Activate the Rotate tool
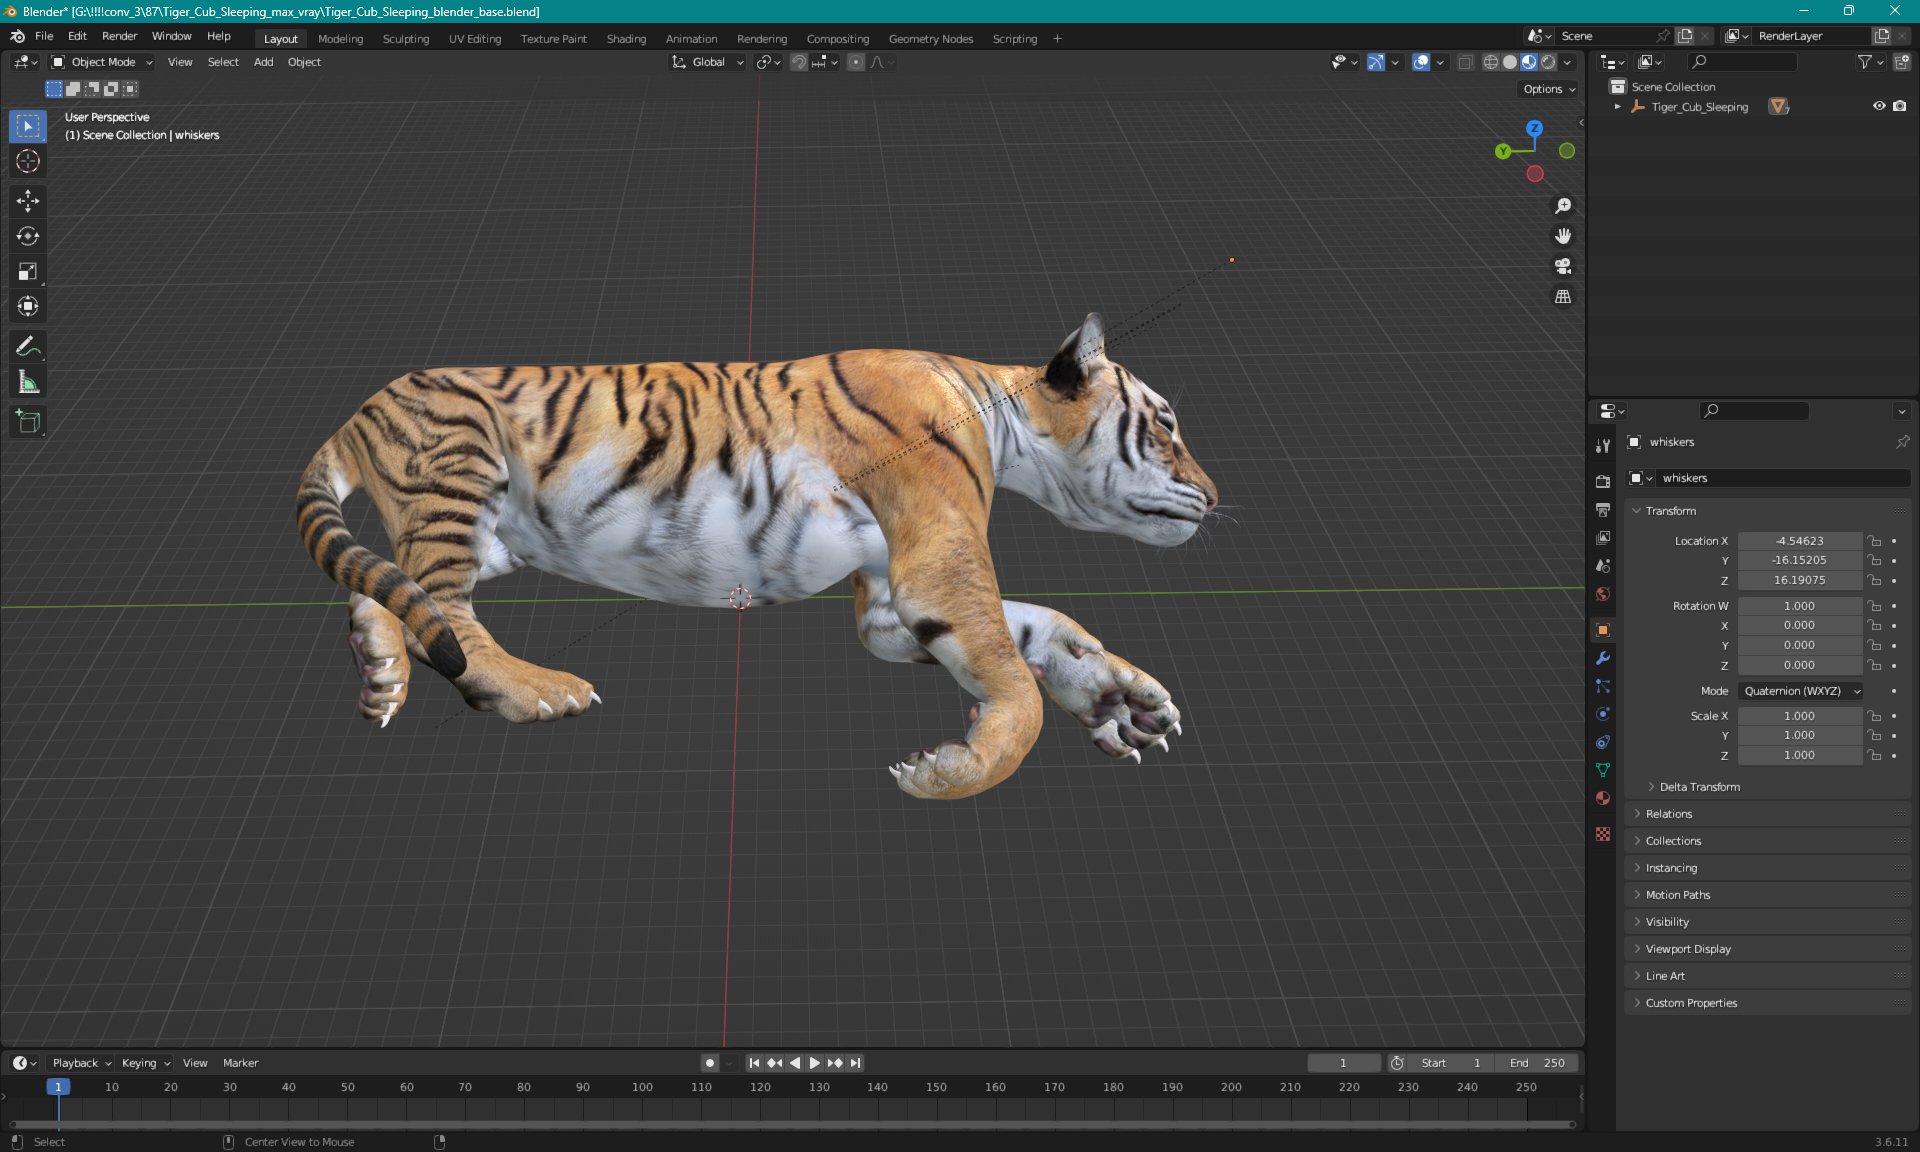Screen dimensions: 1920x1152 (28, 236)
